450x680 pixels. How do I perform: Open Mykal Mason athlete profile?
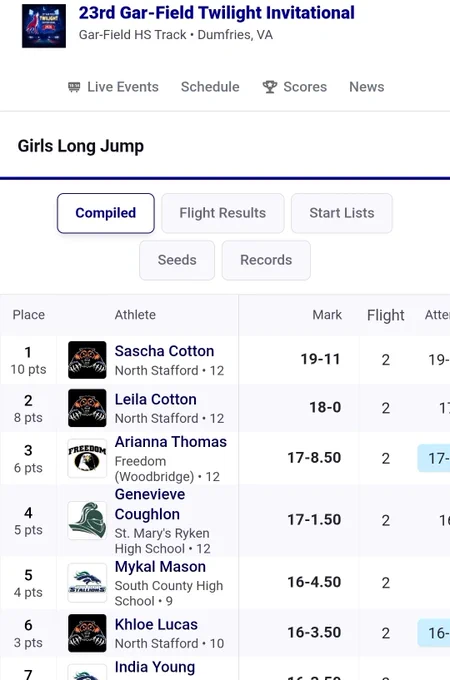pyautogui.click(x=160, y=567)
